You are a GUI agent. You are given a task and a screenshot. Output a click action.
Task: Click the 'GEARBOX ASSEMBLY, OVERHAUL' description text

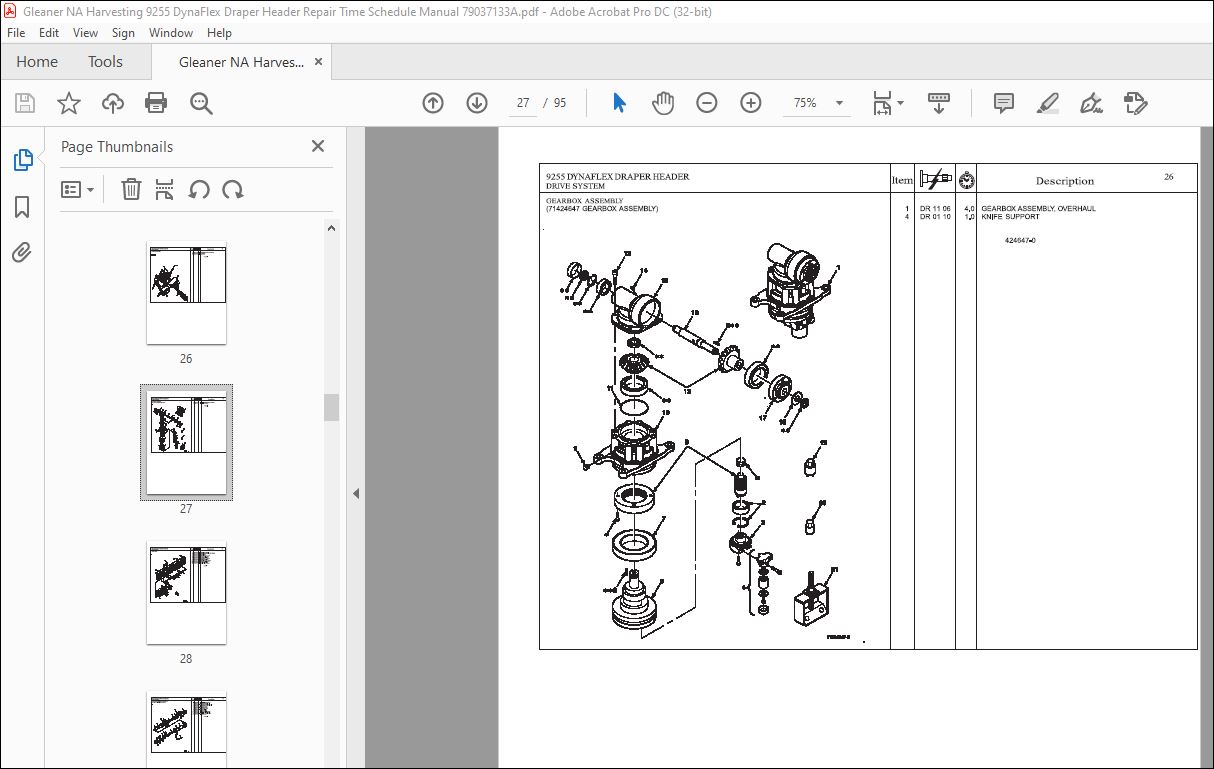coord(1038,209)
